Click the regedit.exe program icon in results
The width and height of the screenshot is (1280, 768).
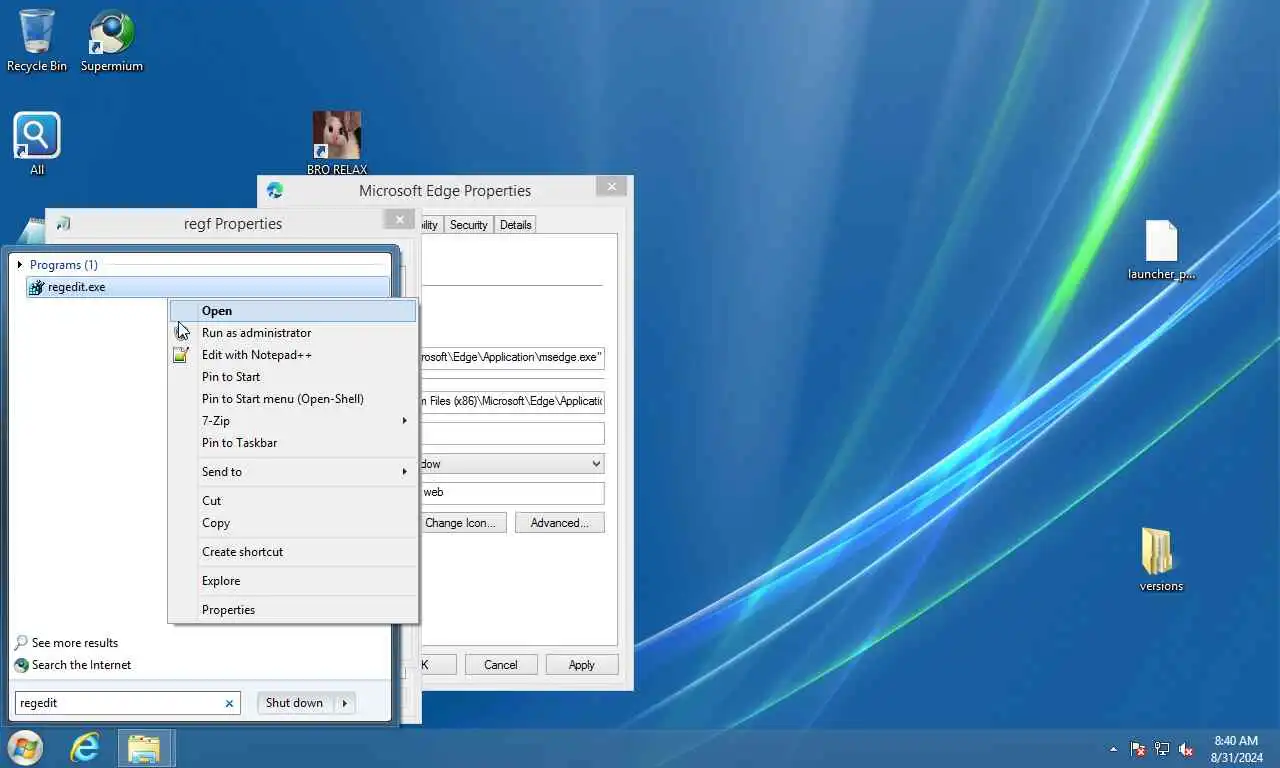pyautogui.click(x=37, y=287)
